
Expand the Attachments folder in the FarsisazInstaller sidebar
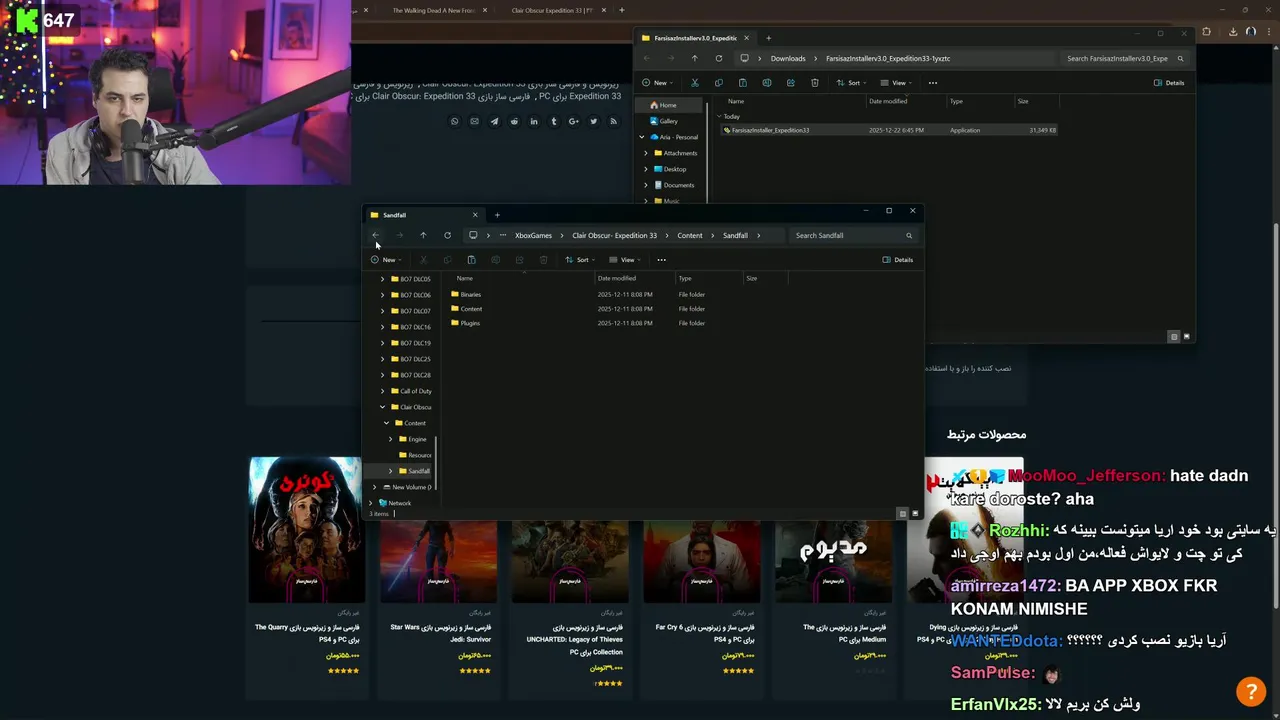pyautogui.click(x=645, y=153)
